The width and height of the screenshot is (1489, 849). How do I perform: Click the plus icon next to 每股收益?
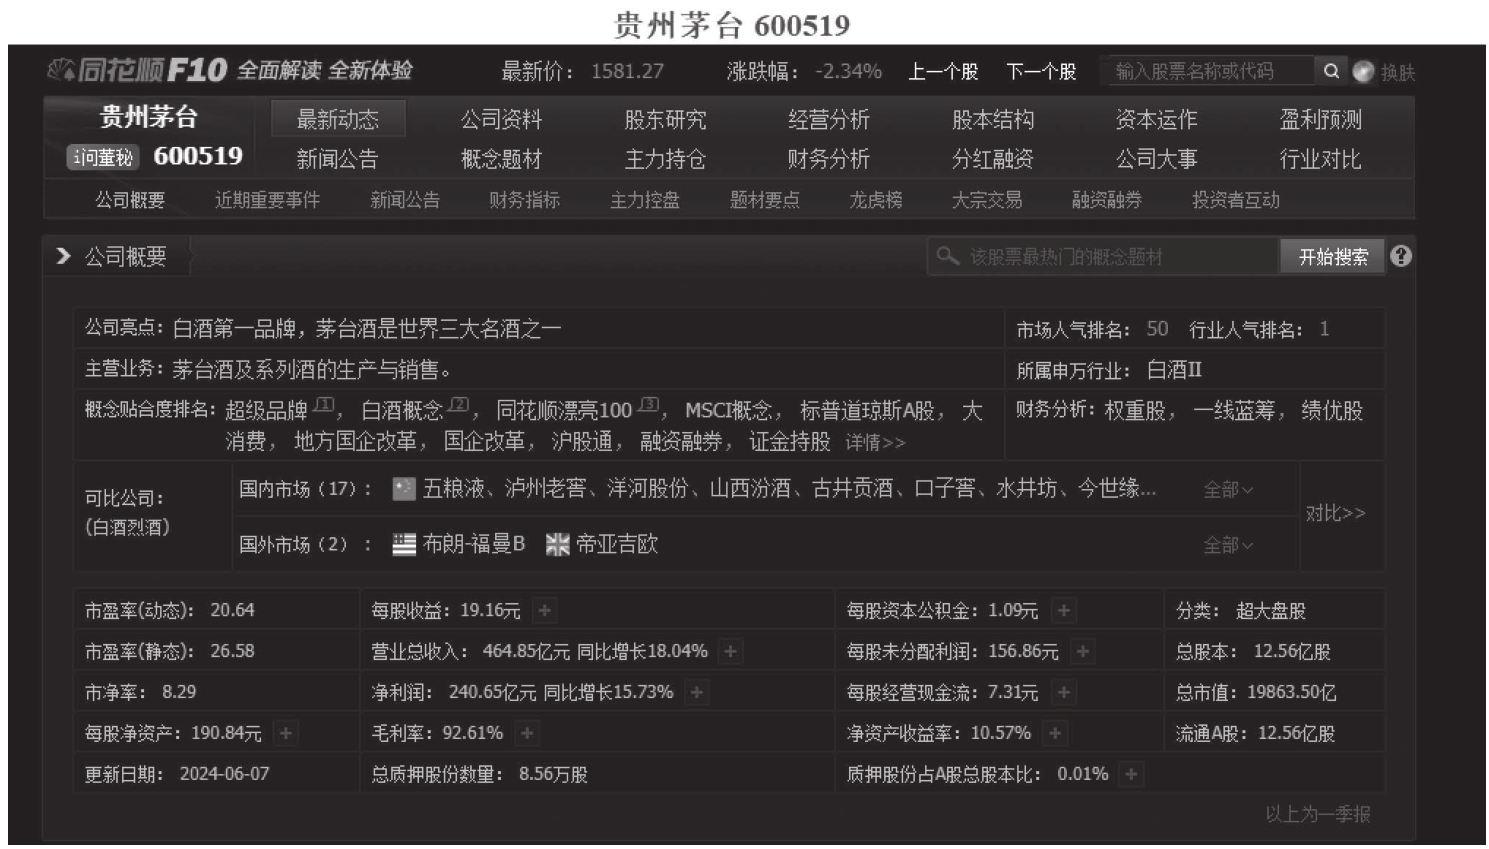[544, 610]
